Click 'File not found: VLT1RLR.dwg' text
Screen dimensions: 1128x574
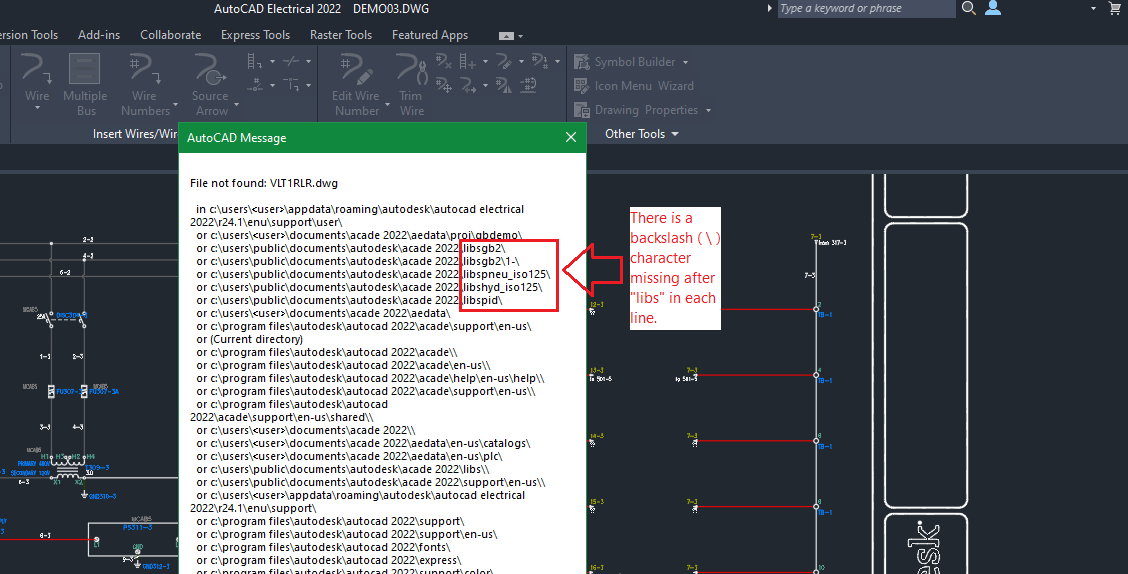[x=264, y=183]
